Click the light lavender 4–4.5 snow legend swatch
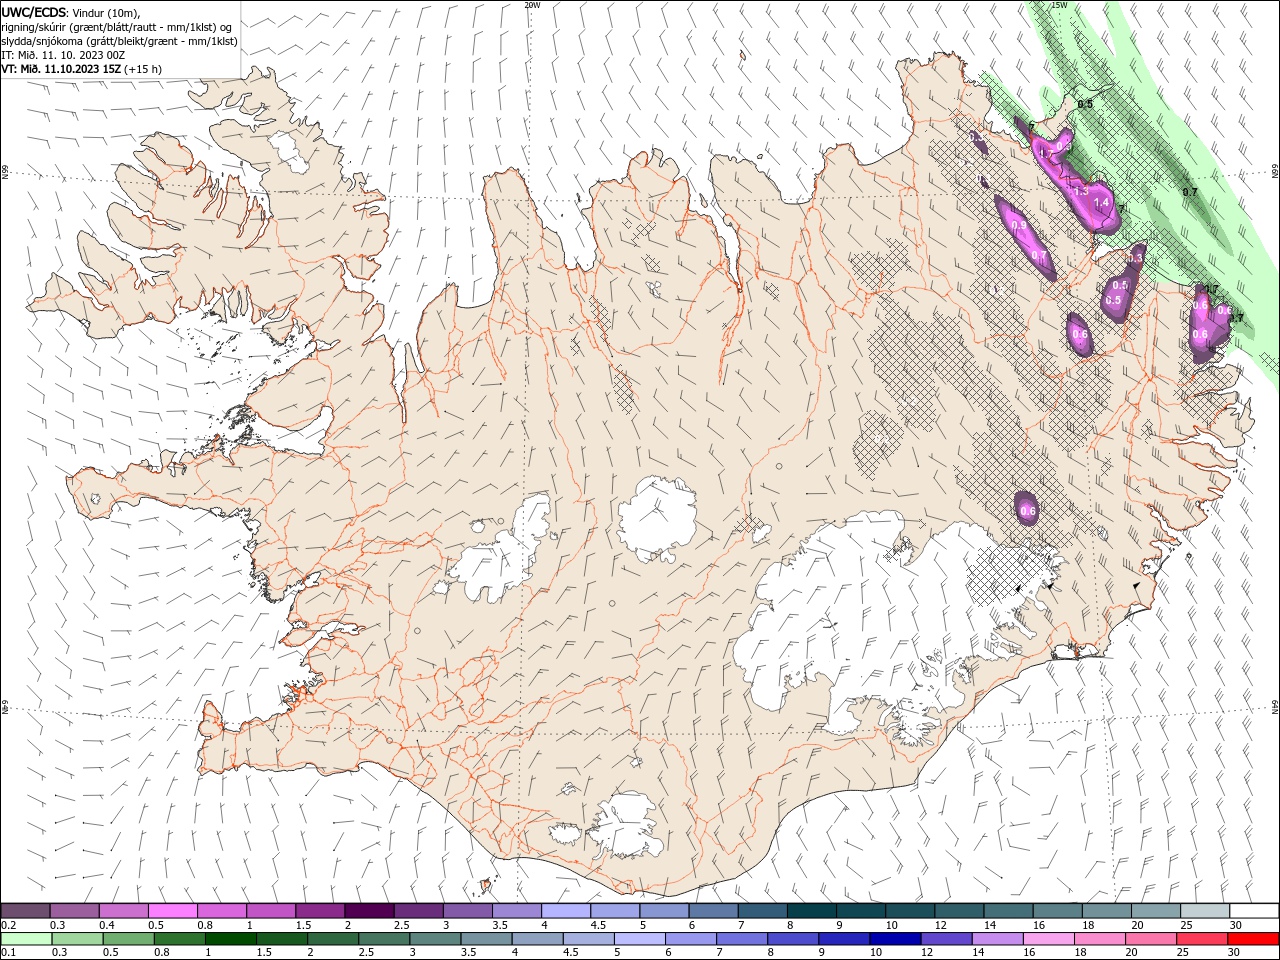Image resolution: width=1280 pixels, height=960 pixels. (x=565, y=911)
